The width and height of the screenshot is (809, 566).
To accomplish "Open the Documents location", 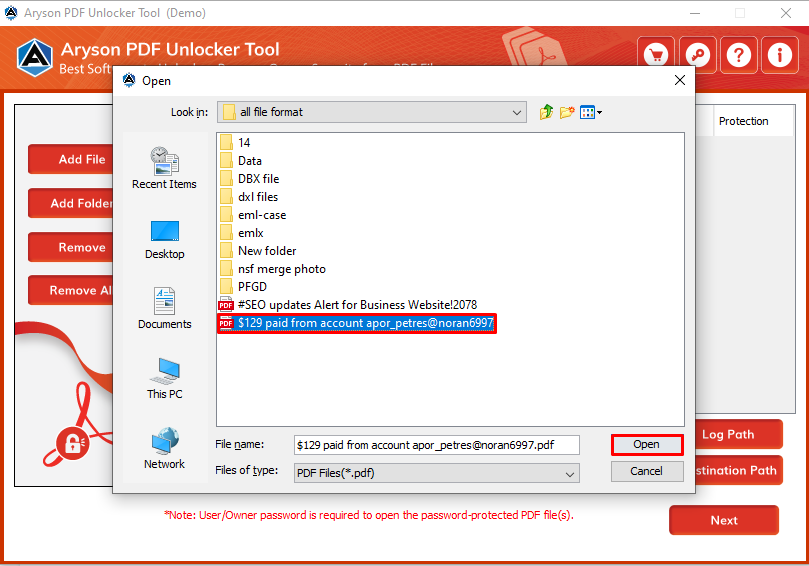I will (x=164, y=309).
